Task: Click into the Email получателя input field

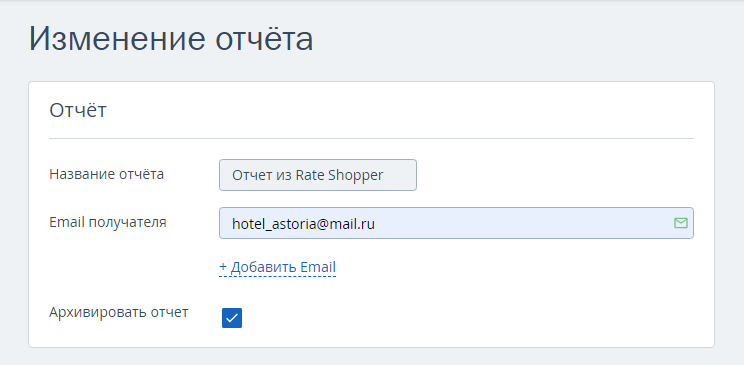Action: pyautogui.click(x=456, y=223)
